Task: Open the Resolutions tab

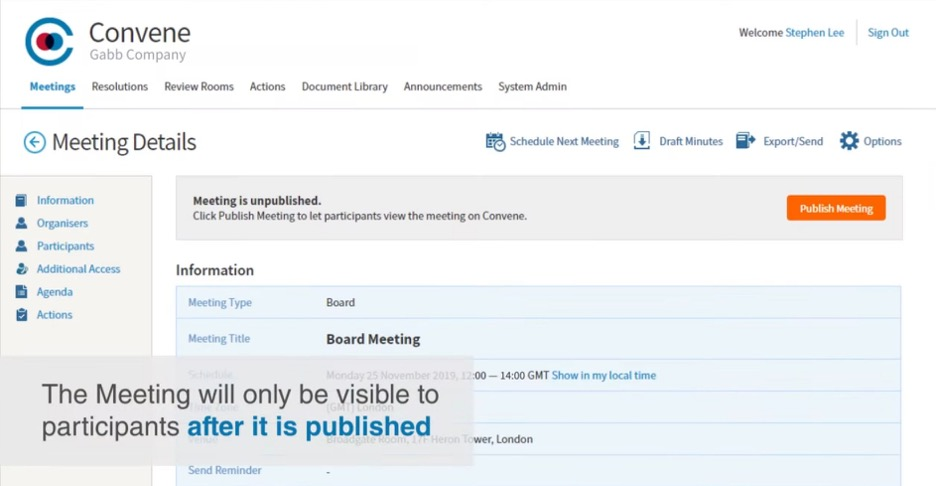Action: pyautogui.click(x=119, y=87)
